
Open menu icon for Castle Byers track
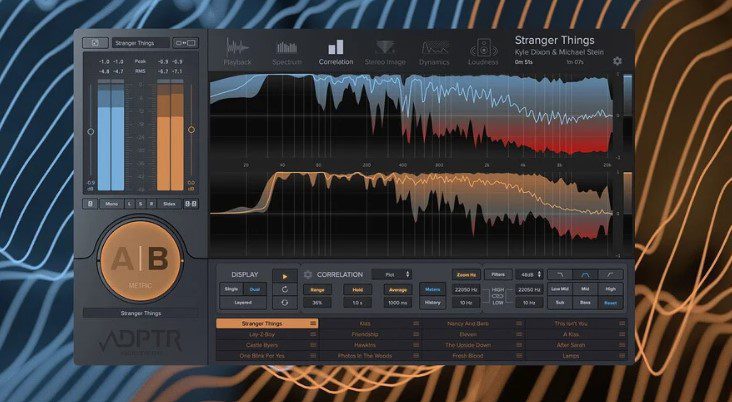click(x=313, y=345)
